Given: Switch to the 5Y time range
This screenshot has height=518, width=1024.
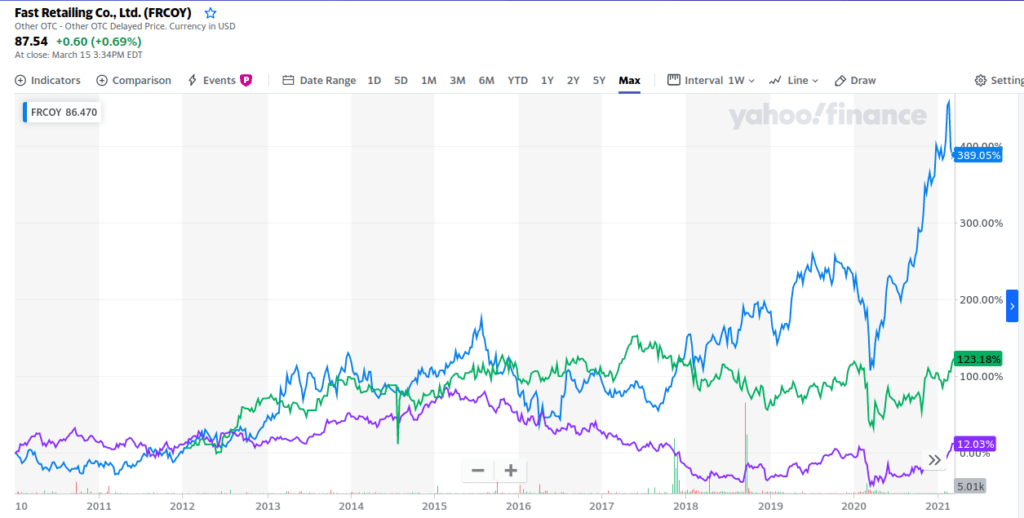Looking at the screenshot, I should 598,80.
